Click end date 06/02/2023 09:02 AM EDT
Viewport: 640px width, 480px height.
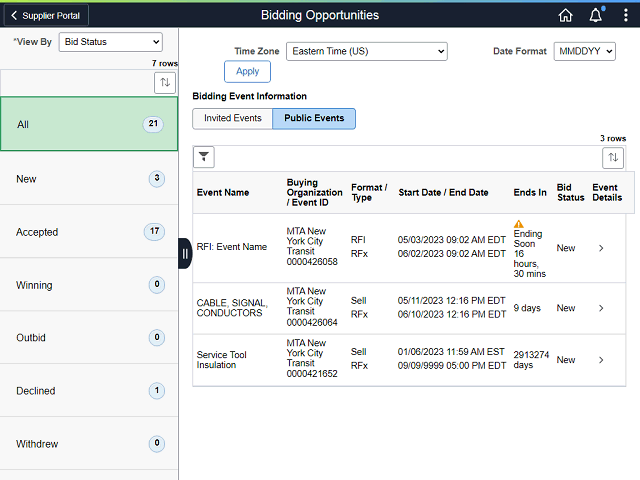coord(451,254)
